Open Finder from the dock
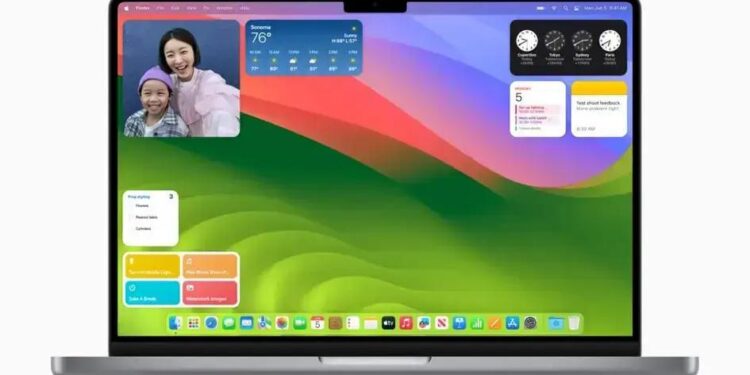750x375 pixels. [x=175, y=323]
